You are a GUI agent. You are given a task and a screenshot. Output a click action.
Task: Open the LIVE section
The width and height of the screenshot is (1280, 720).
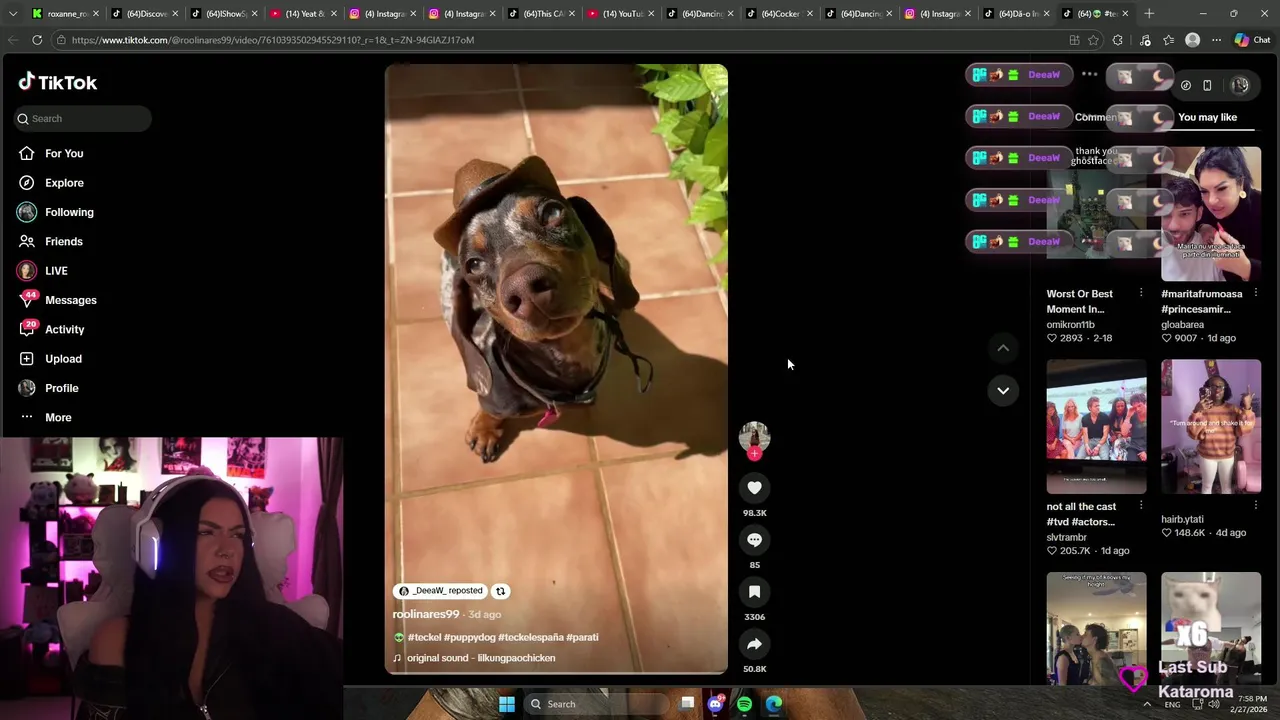click(x=42, y=271)
